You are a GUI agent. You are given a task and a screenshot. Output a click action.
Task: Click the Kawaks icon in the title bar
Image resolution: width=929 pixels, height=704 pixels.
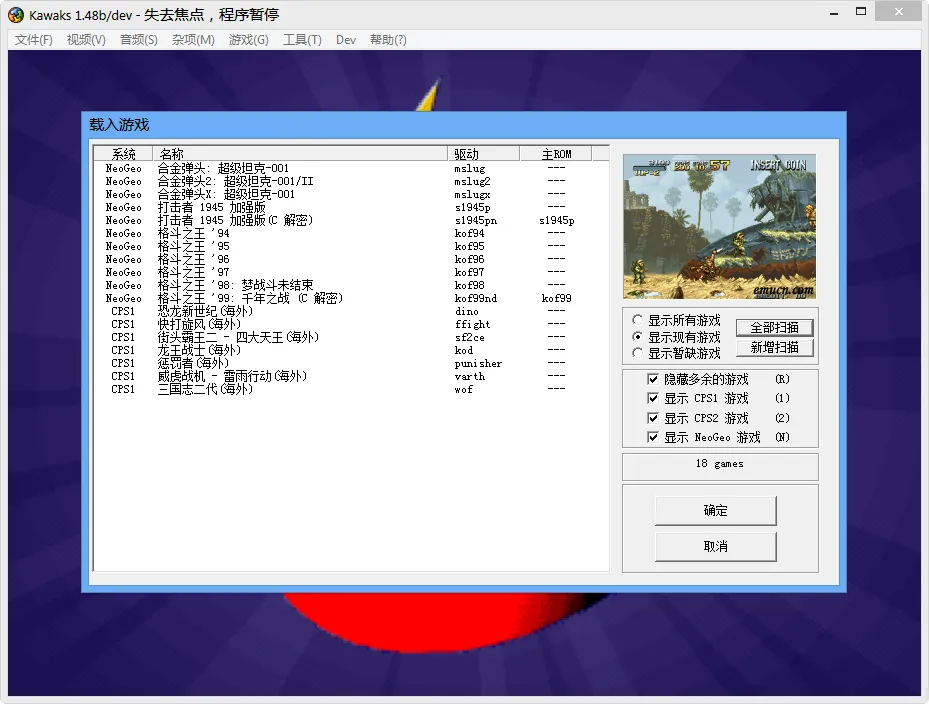14,13
